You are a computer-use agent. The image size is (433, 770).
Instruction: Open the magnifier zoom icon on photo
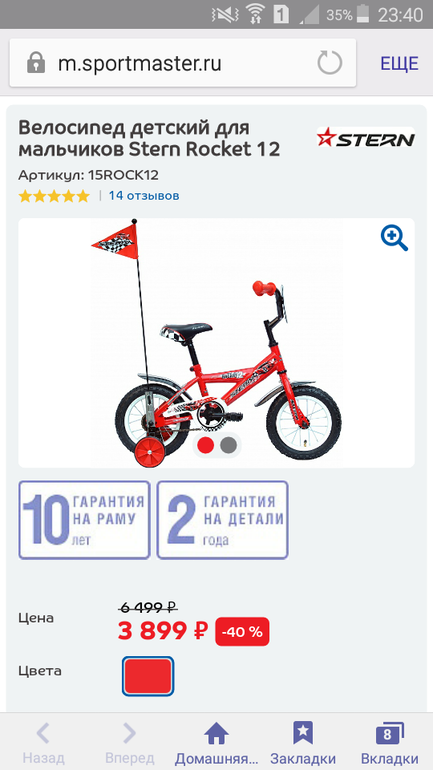point(394,238)
